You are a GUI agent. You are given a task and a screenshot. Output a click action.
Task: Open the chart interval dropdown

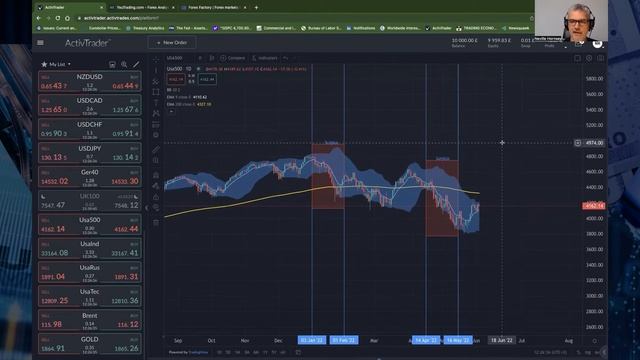pos(200,58)
